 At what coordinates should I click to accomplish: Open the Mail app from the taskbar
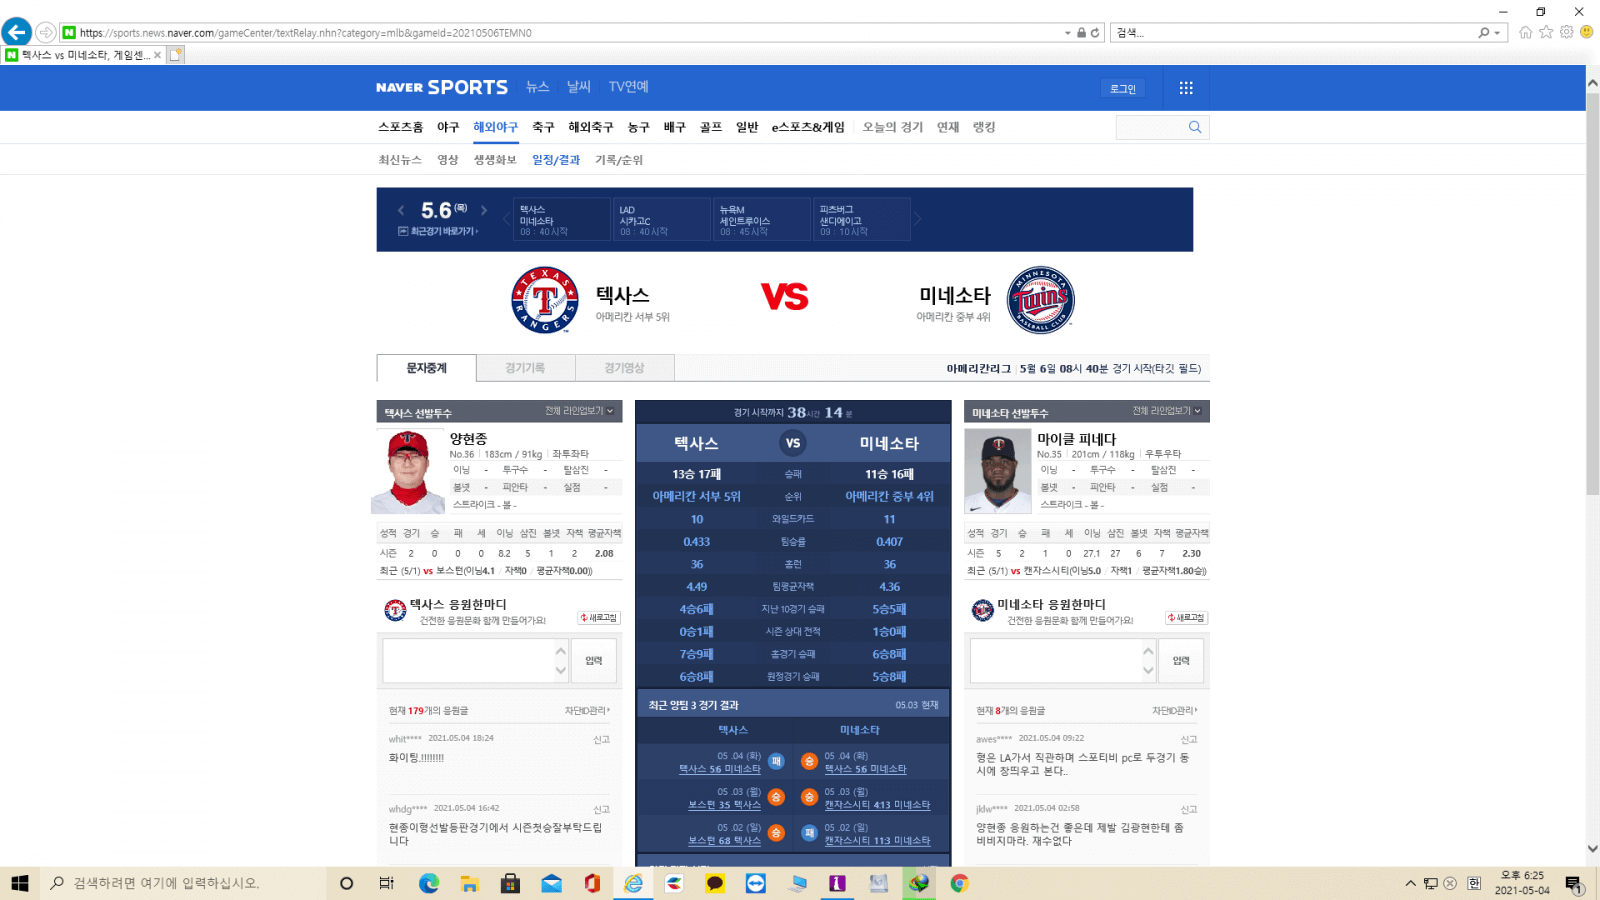(552, 883)
